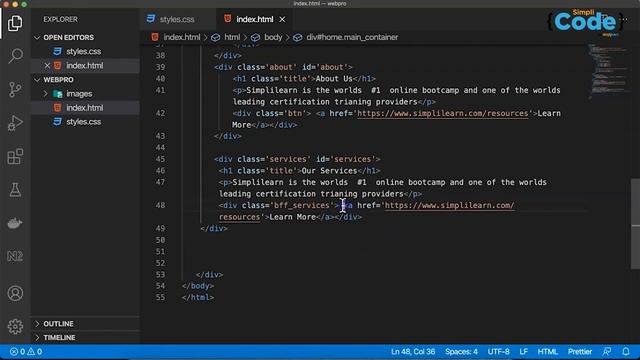Open the Testing flask icon
Image resolution: width=640 pixels, height=360 pixels.
[15, 190]
